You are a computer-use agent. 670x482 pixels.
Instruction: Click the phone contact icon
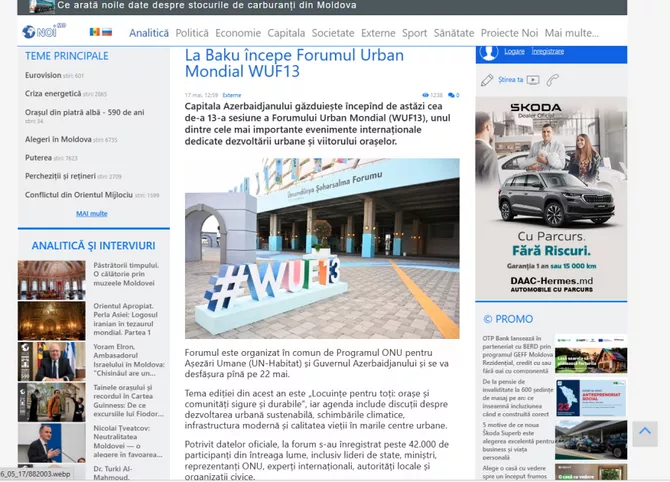click(x=553, y=80)
